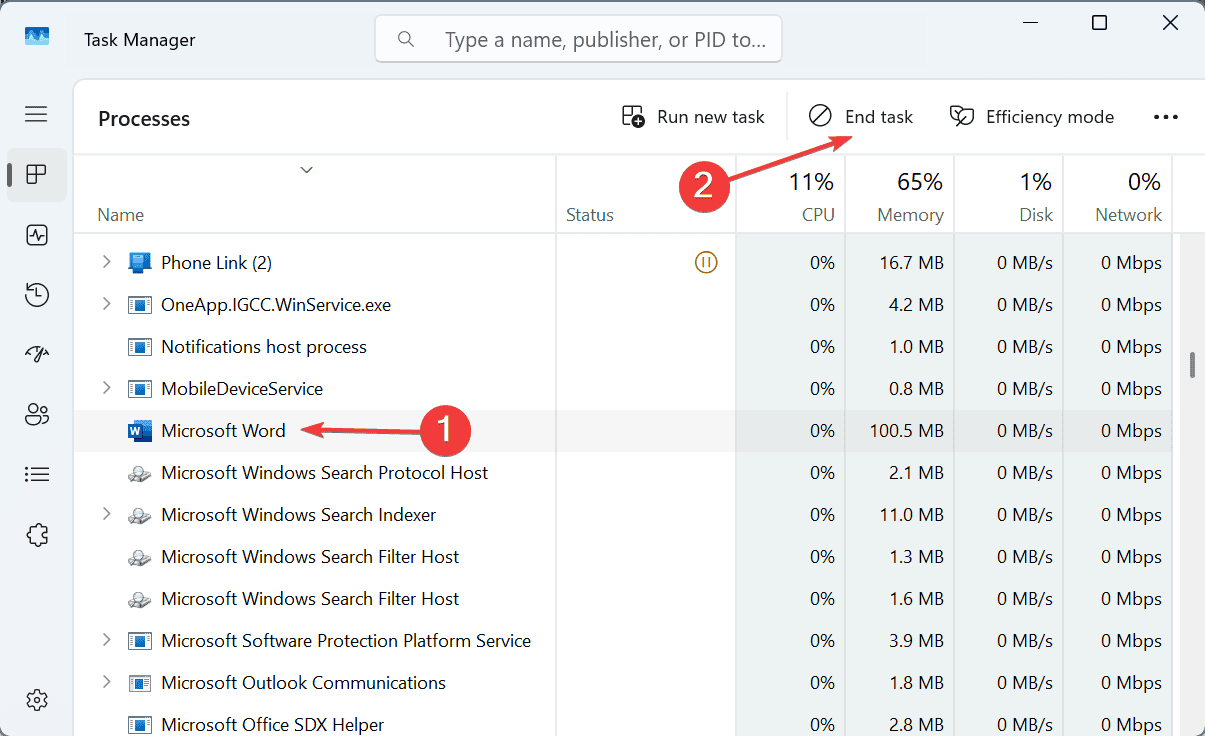Click the Microsoft Office SDX Helper icon

click(139, 725)
